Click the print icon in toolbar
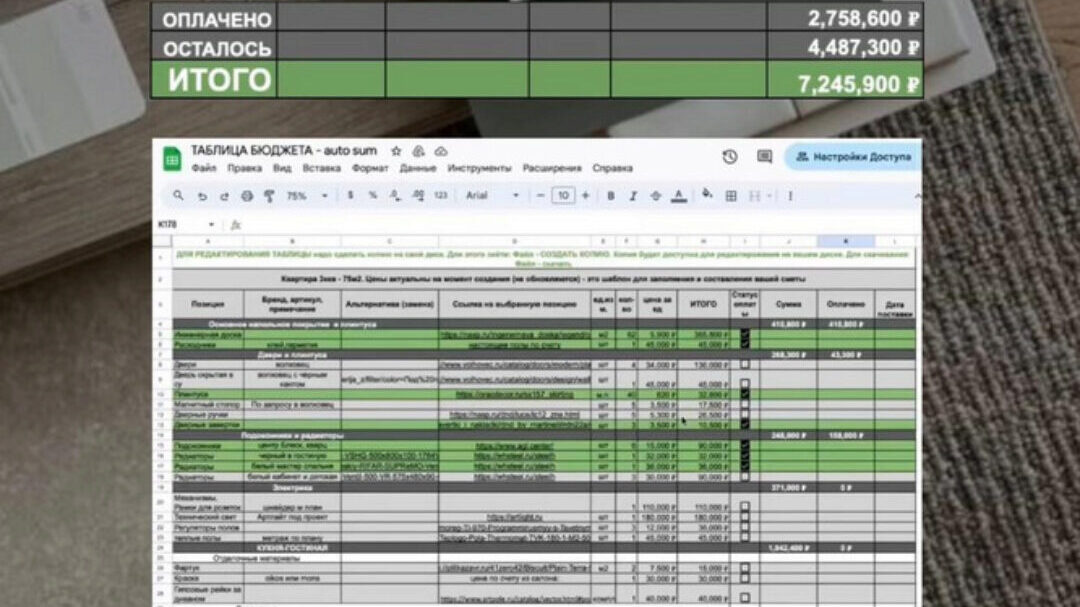The height and width of the screenshot is (607, 1080). tap(246, 196)
